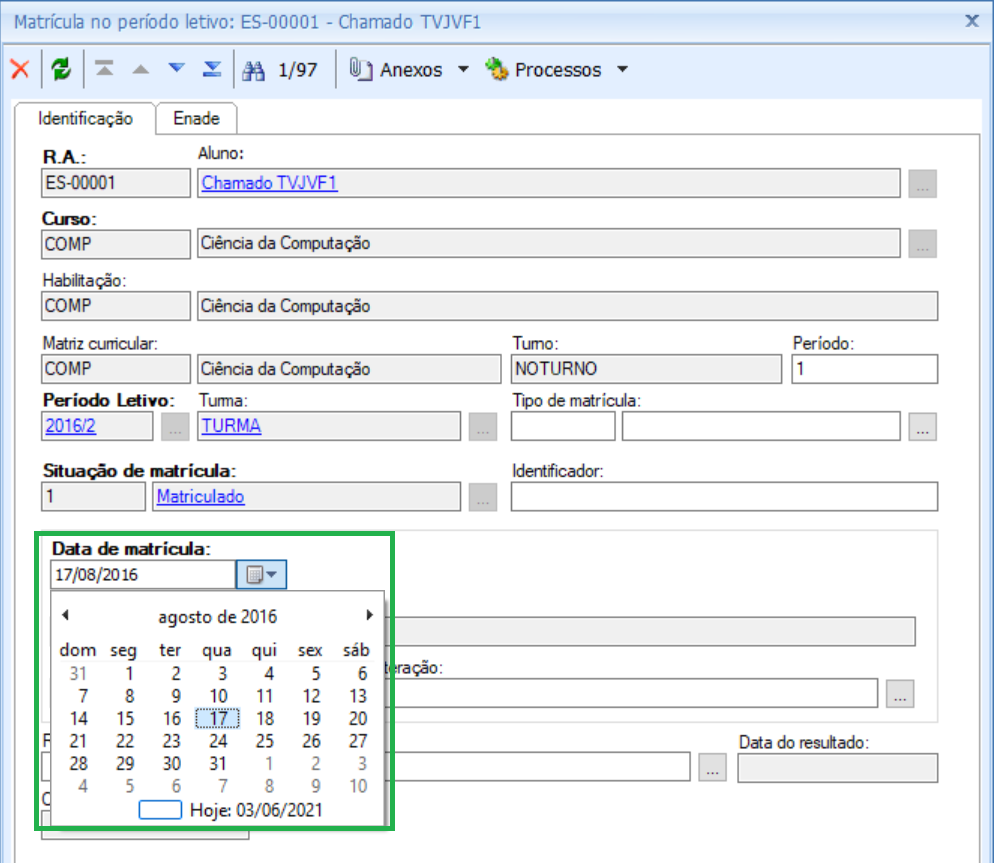Select the Identificação tab
The width and height of the screenshot is (994, 863).
[x=86, y=119]
